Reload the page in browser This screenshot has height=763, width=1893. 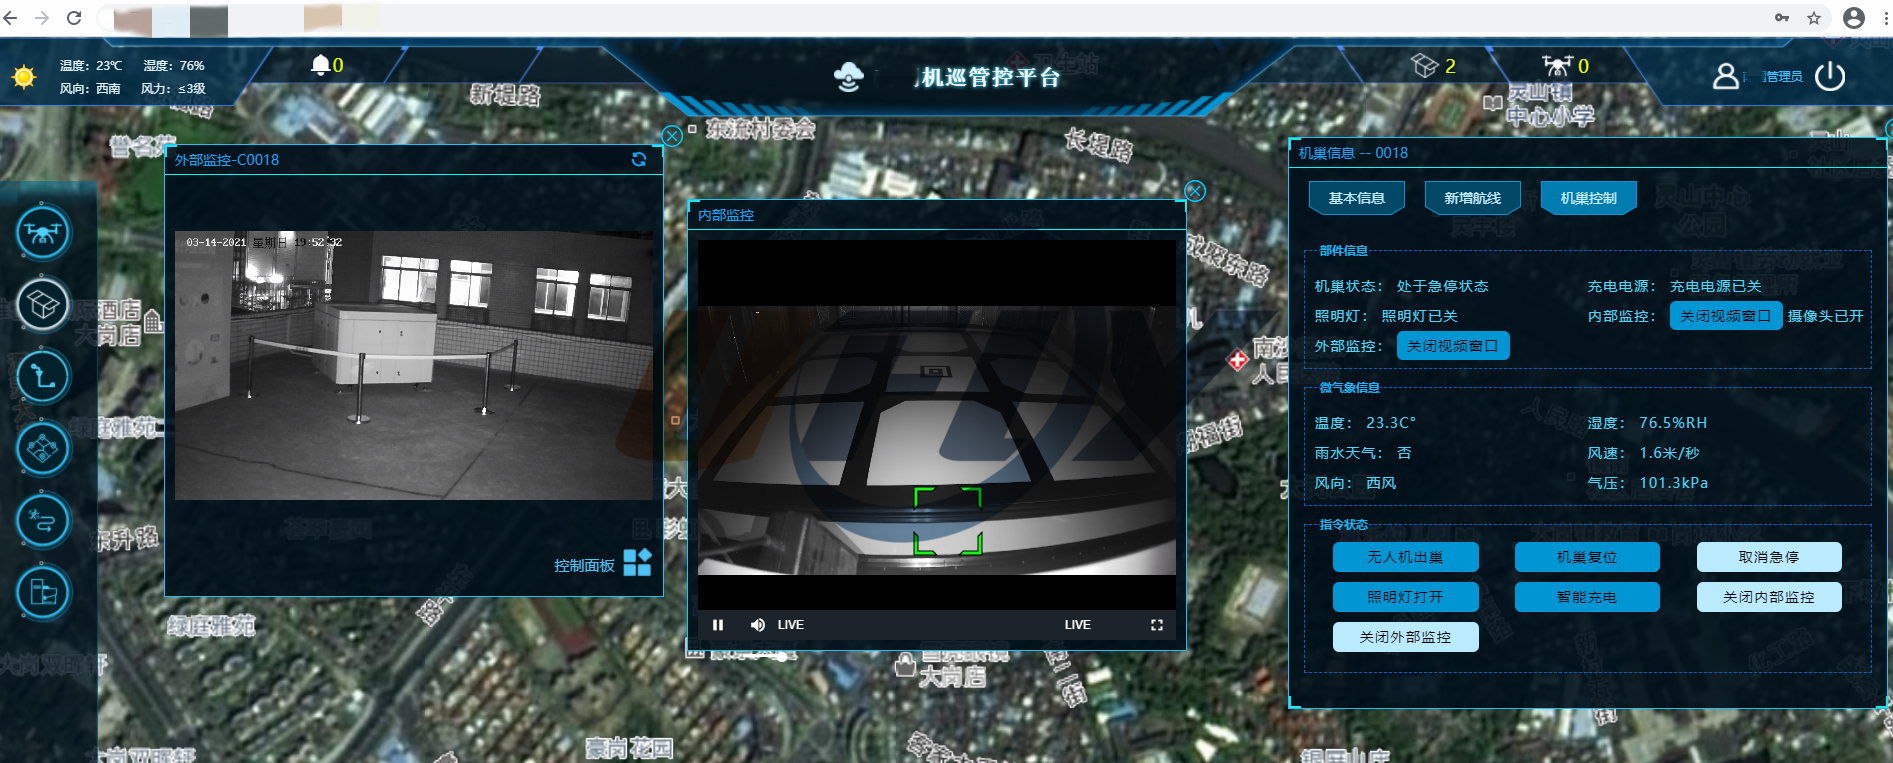pos(74,18)
